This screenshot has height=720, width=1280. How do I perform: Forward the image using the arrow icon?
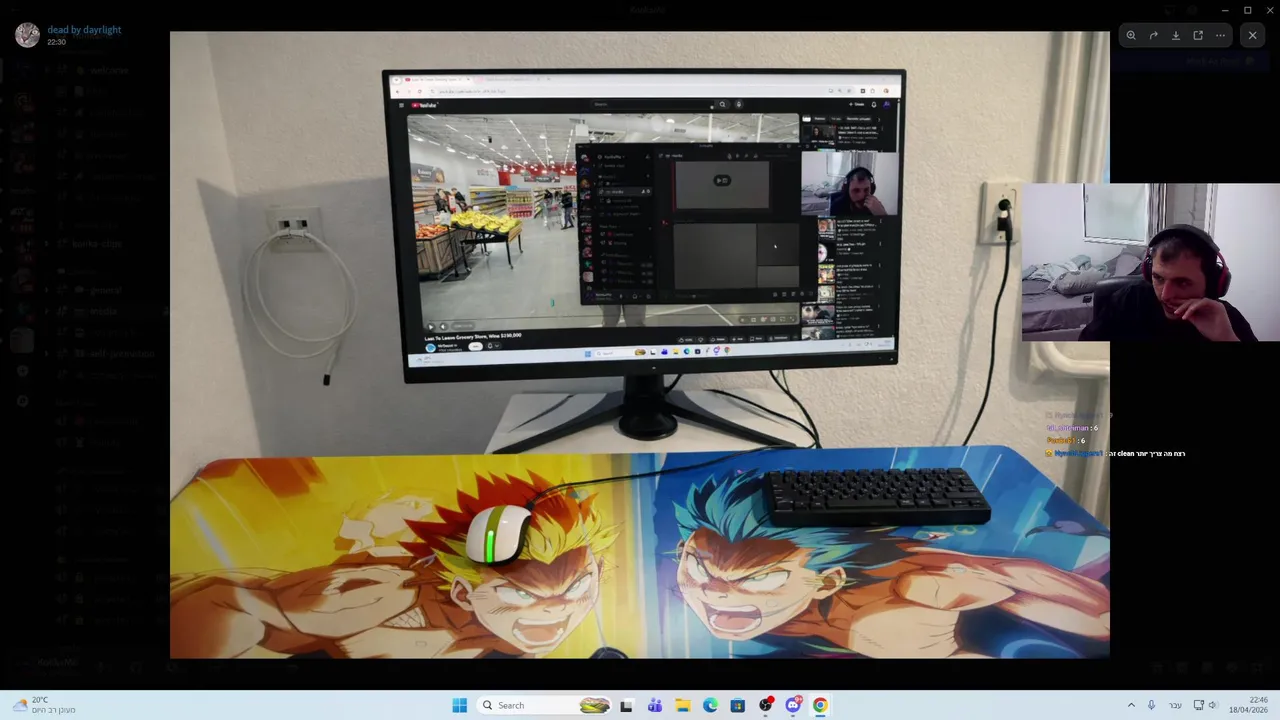1153,35
